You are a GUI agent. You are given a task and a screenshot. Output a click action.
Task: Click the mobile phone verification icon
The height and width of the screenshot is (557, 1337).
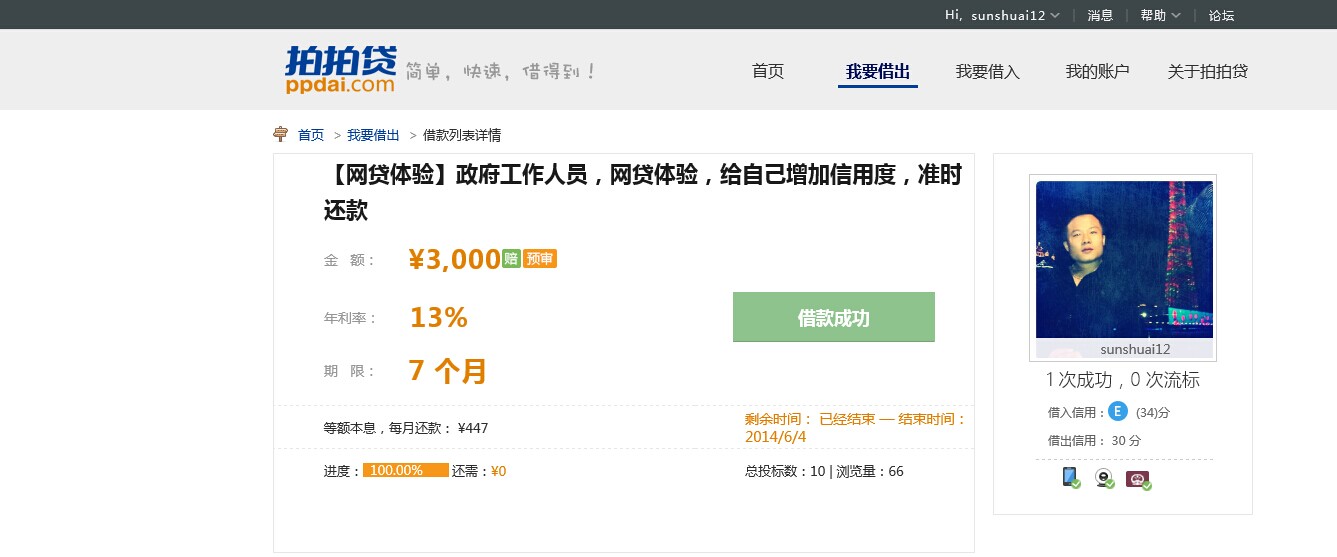pyautogui.click(x=1070, y=478)
